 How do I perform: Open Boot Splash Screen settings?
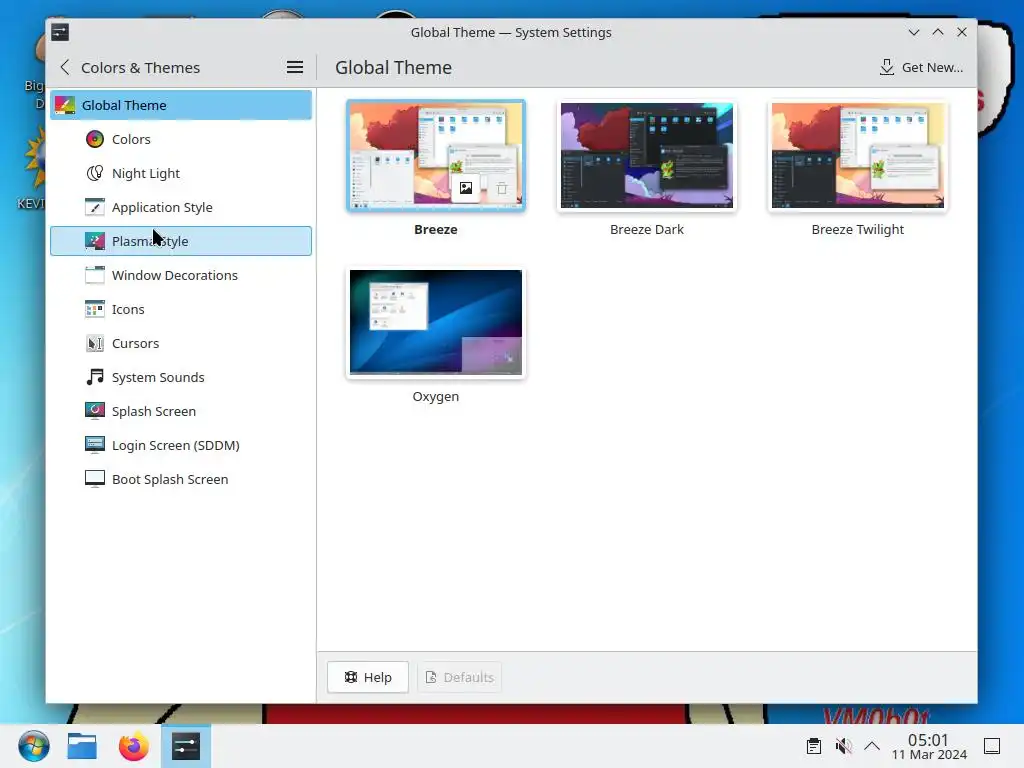click(181, 479)
